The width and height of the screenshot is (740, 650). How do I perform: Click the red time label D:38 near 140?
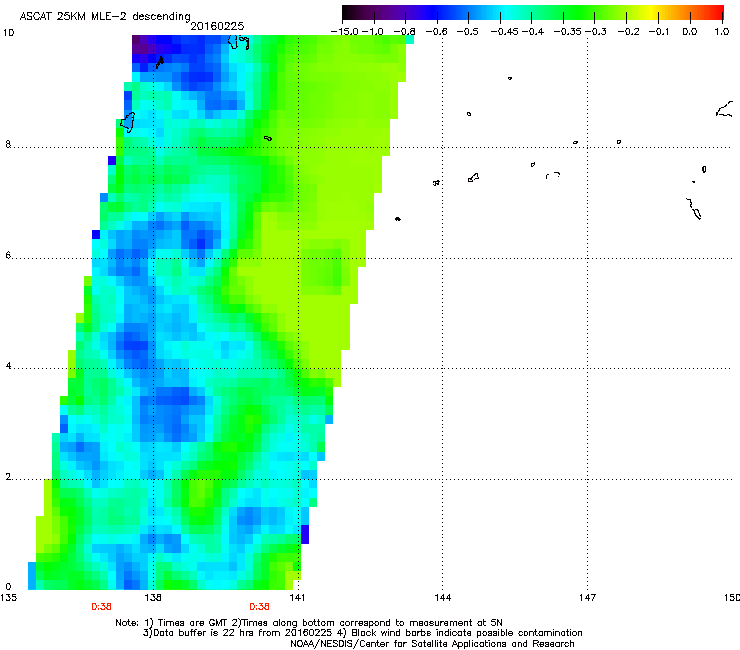pyautogui.click(x=259, y=607)
